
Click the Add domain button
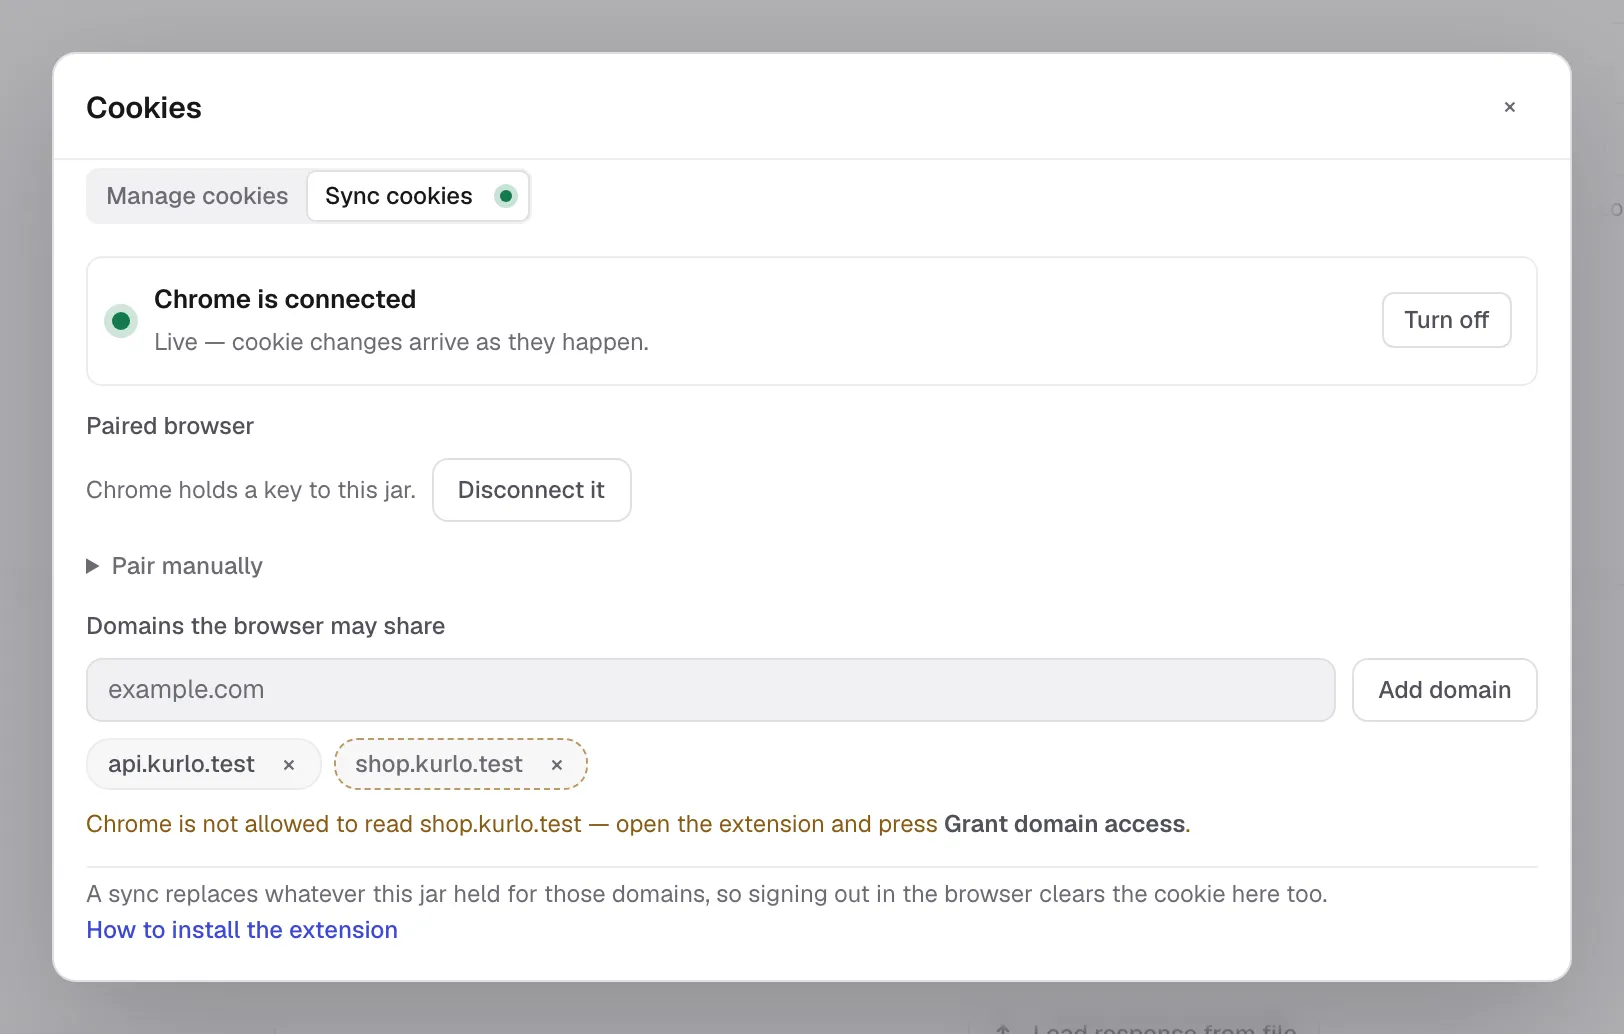coord(1444,690)
